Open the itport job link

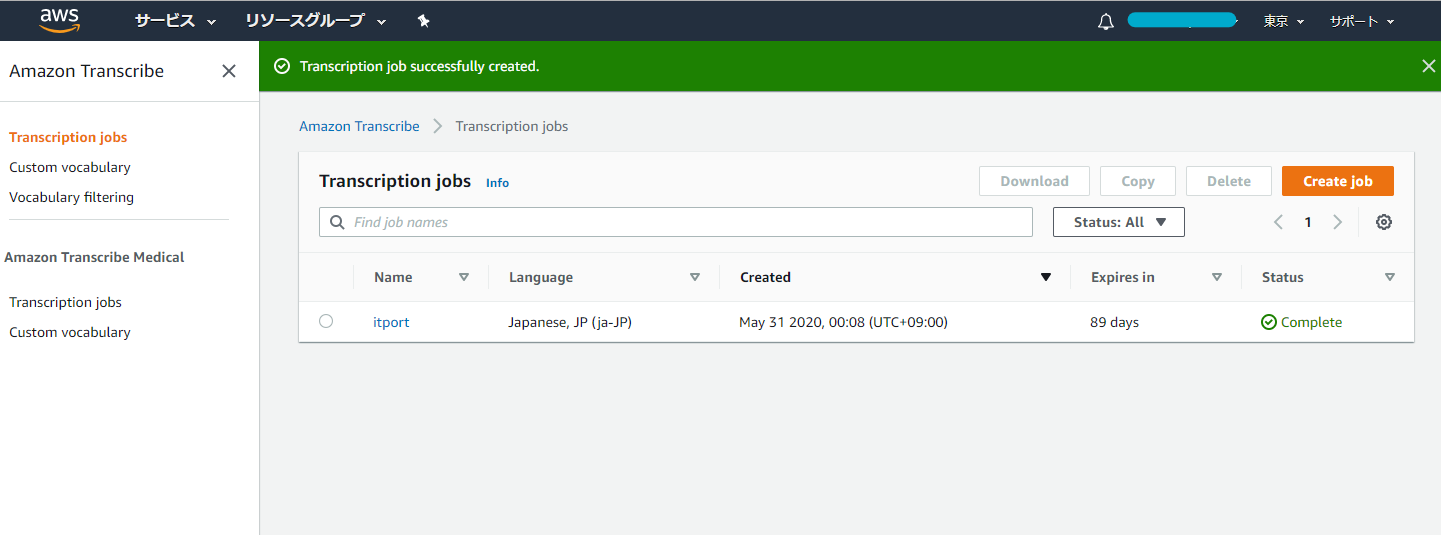391,322
